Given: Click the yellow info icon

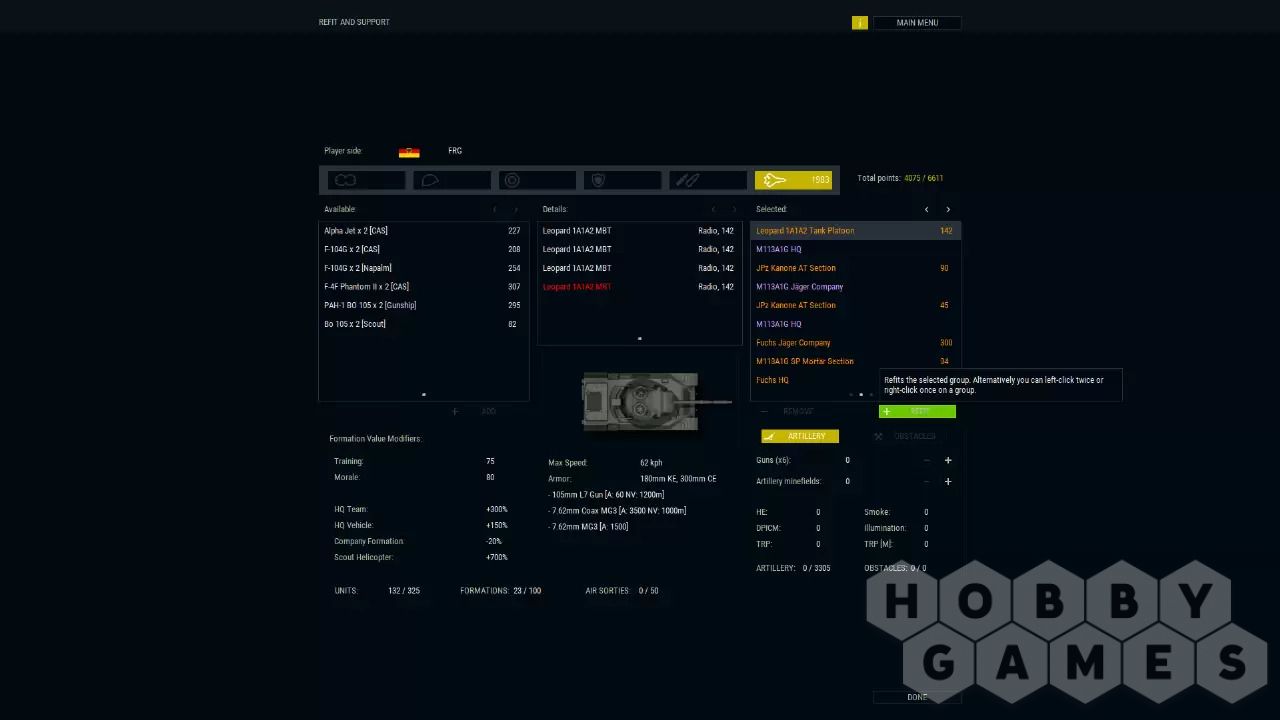Looking at the screenshot, I should click(x=860, y=22).
